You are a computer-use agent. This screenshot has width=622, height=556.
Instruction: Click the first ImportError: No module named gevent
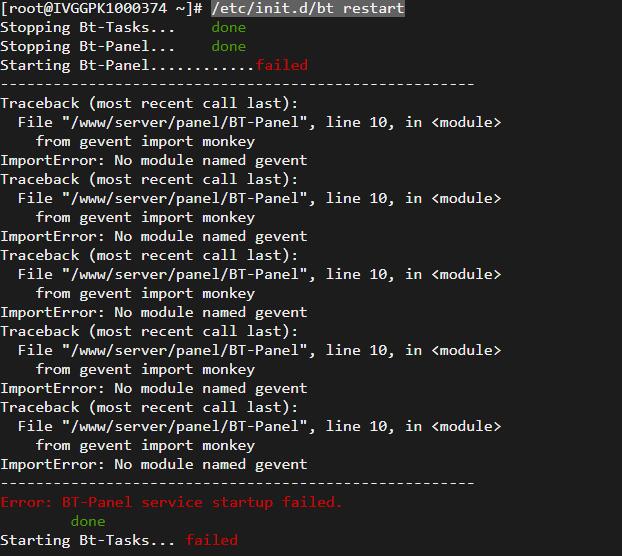tap(154, 161)
